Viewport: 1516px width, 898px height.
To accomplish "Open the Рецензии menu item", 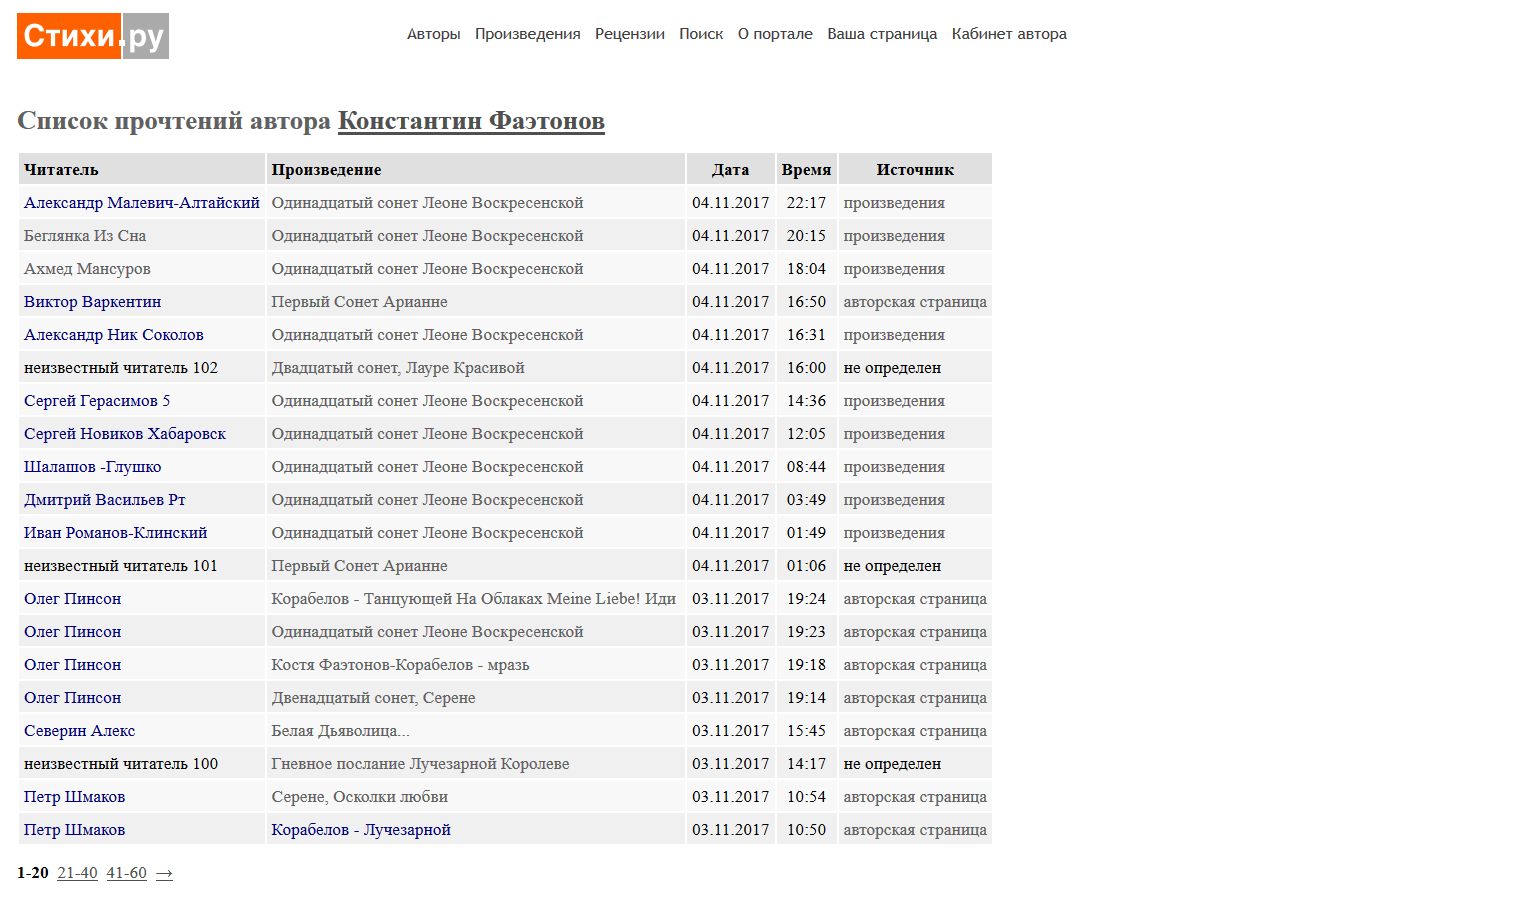I will point(630,34).
